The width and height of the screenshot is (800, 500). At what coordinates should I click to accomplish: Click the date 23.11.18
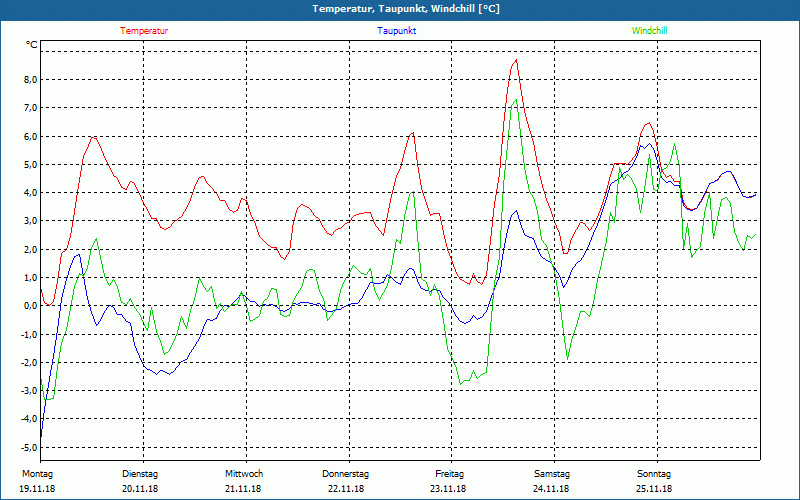click(448, 489)
